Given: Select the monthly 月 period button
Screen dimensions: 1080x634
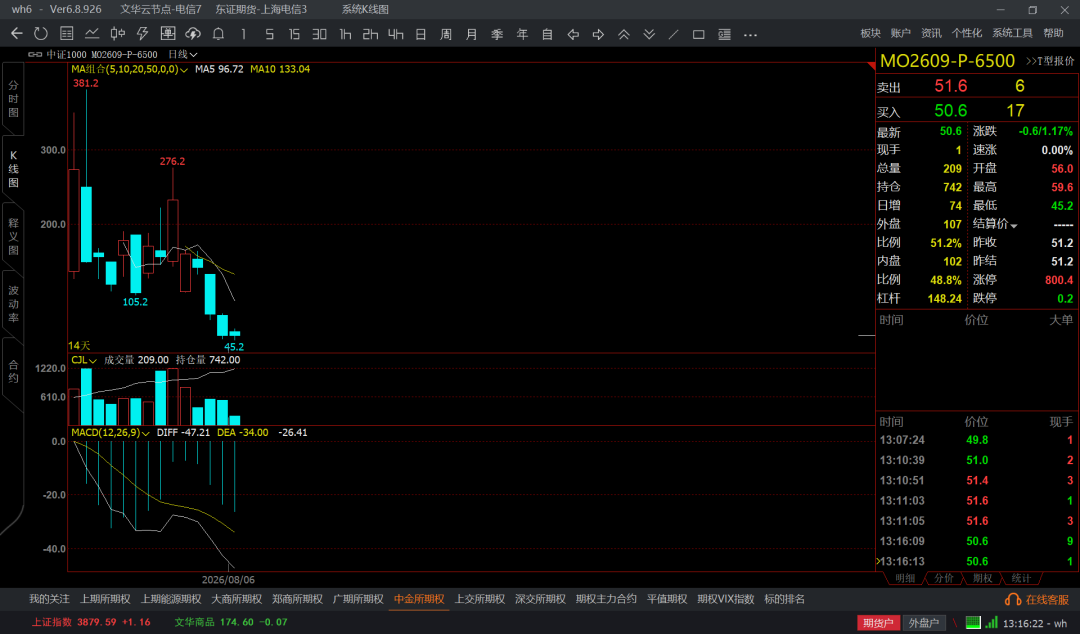Looking at the screenshot, I should [x=471, y=34].
